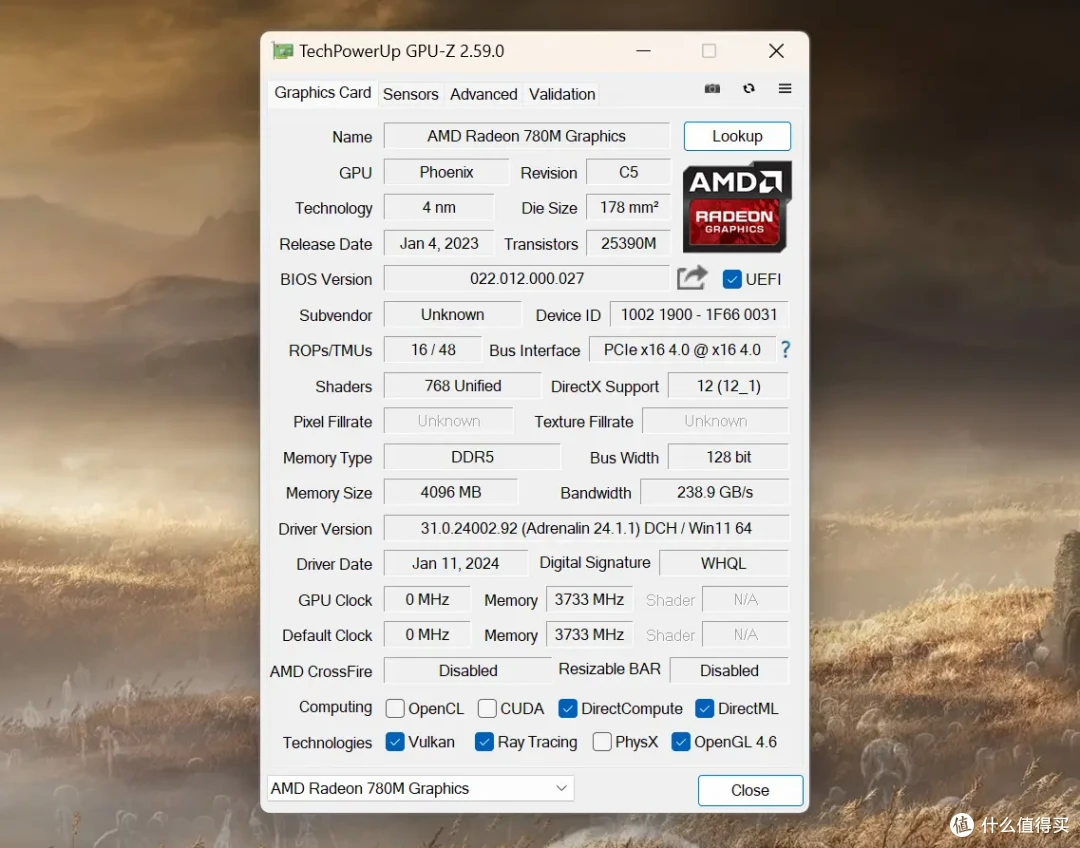
Task: Click the Resizable BAR value Disabled
Action: [729, 671]
